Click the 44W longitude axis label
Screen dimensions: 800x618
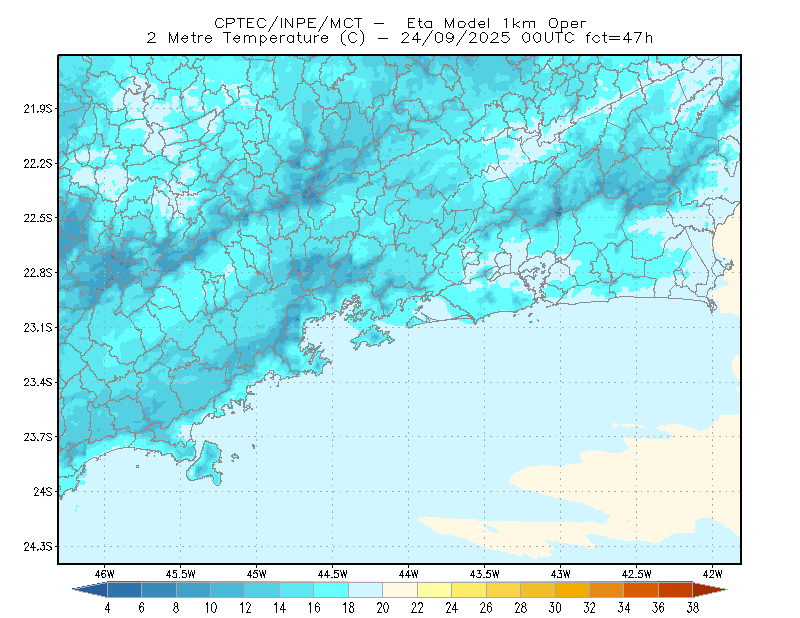409,574
